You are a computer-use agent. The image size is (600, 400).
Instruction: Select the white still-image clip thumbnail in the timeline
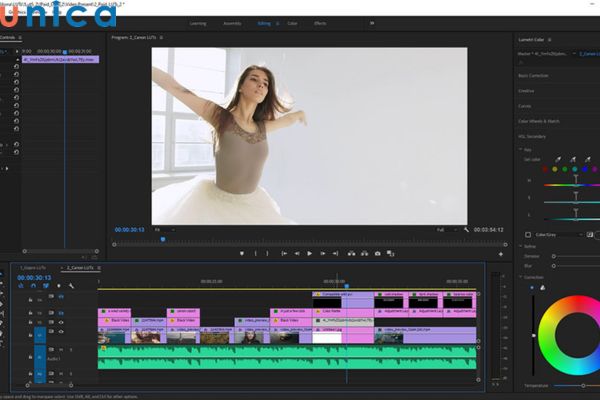[327, 338]
